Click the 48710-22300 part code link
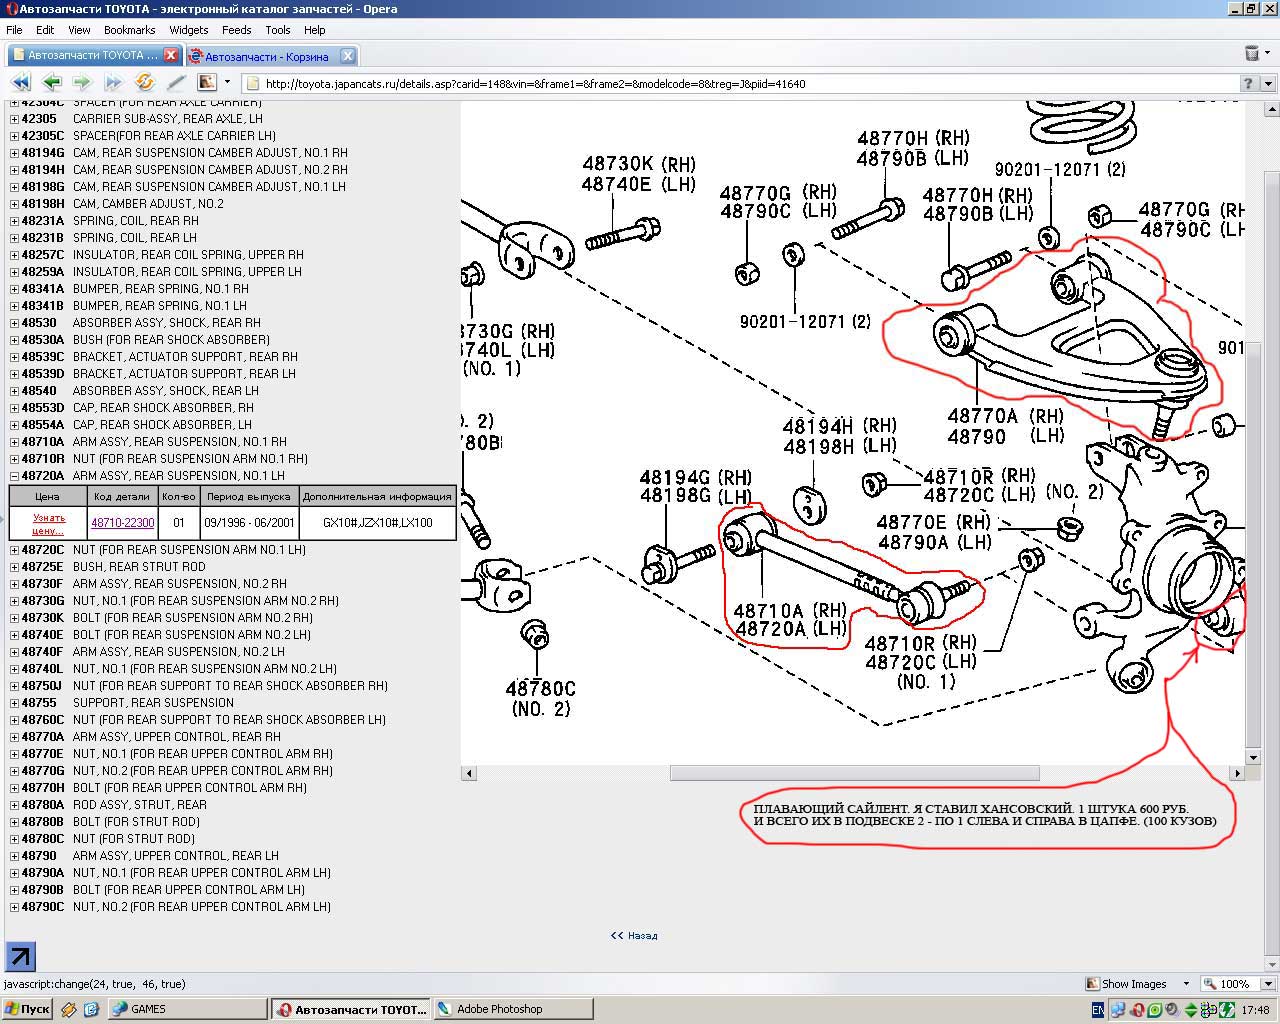1280x1024 pixels. tap(123, 523)
